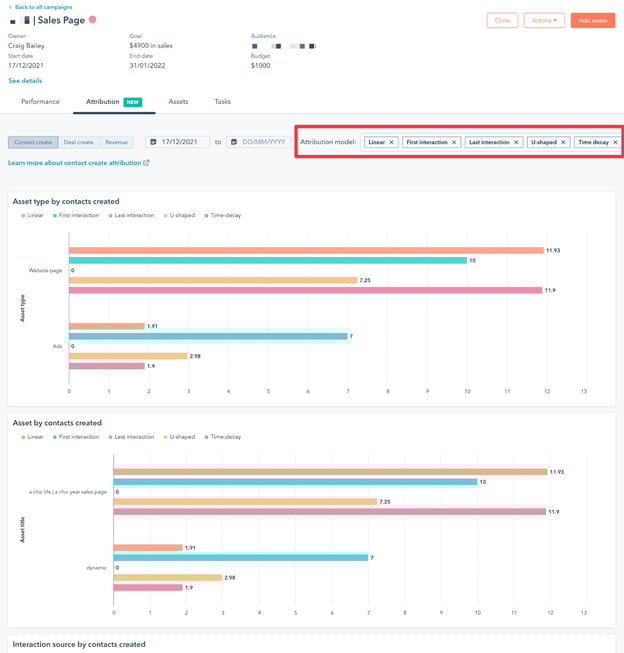
Task: Remove the First interaction model tag
Action: (x=454, y=143)
